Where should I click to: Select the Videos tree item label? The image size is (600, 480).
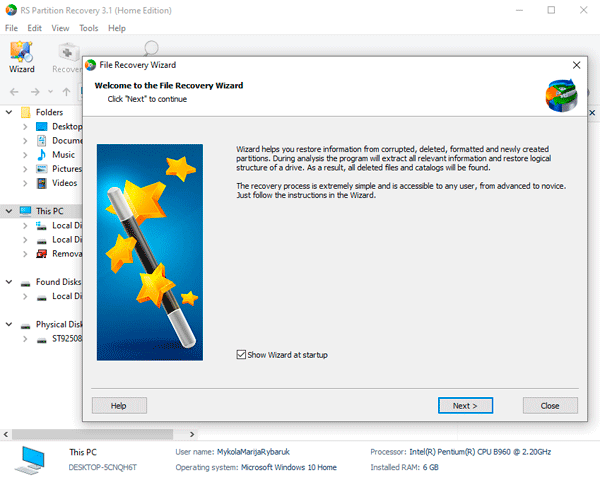(65, 183)
